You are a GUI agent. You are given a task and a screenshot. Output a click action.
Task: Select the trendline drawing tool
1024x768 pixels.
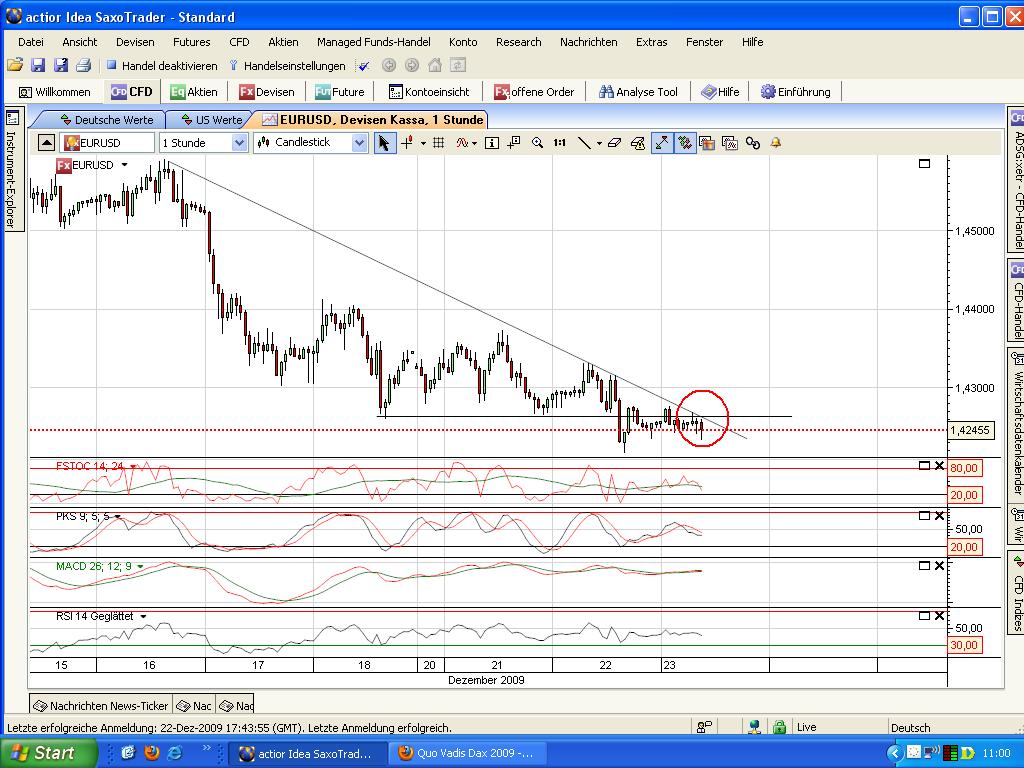[586, 143]
